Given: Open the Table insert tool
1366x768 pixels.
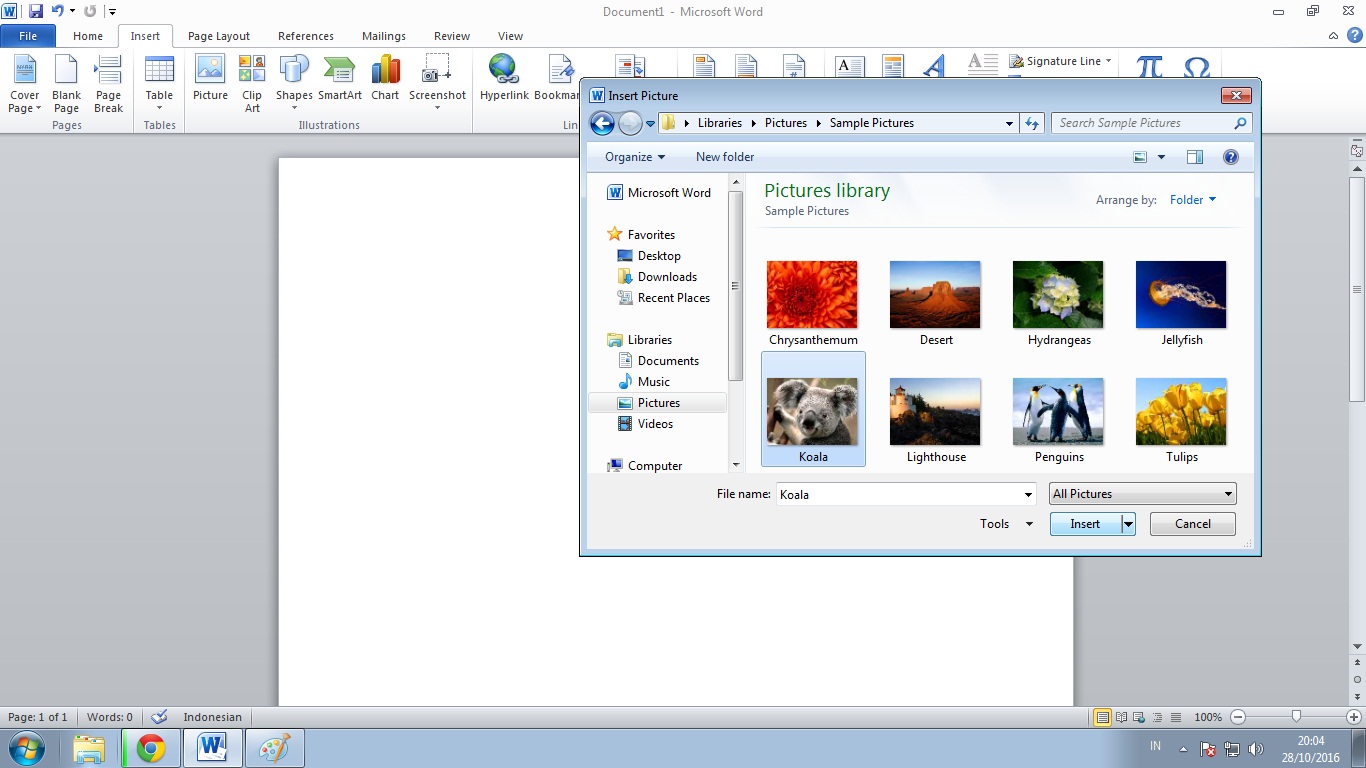Looking at the screenshot, I should (159, 84).
